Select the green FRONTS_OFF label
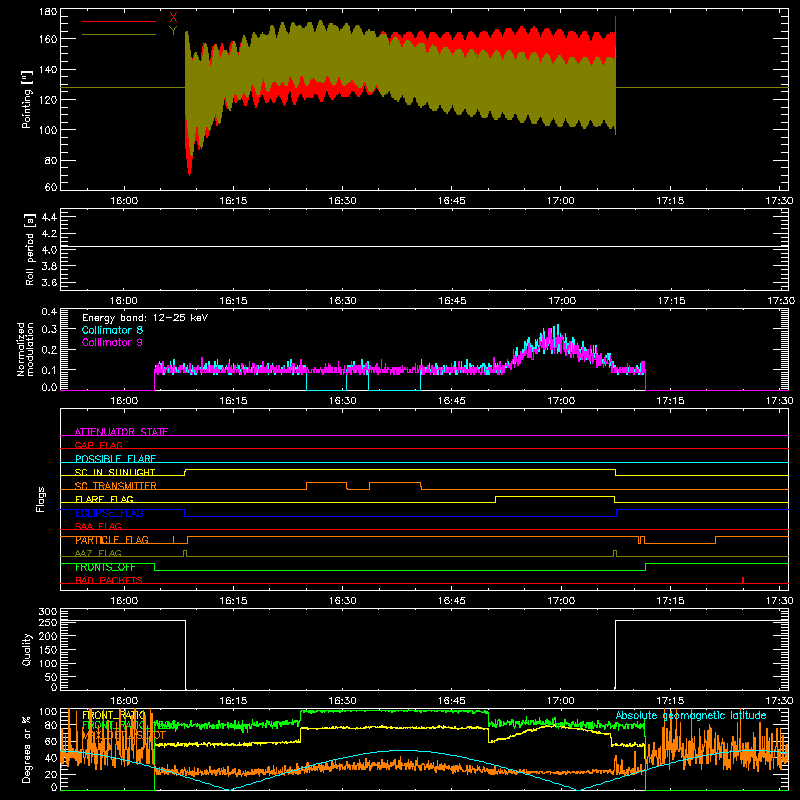 pyautogui.click(x=105, y=567)
